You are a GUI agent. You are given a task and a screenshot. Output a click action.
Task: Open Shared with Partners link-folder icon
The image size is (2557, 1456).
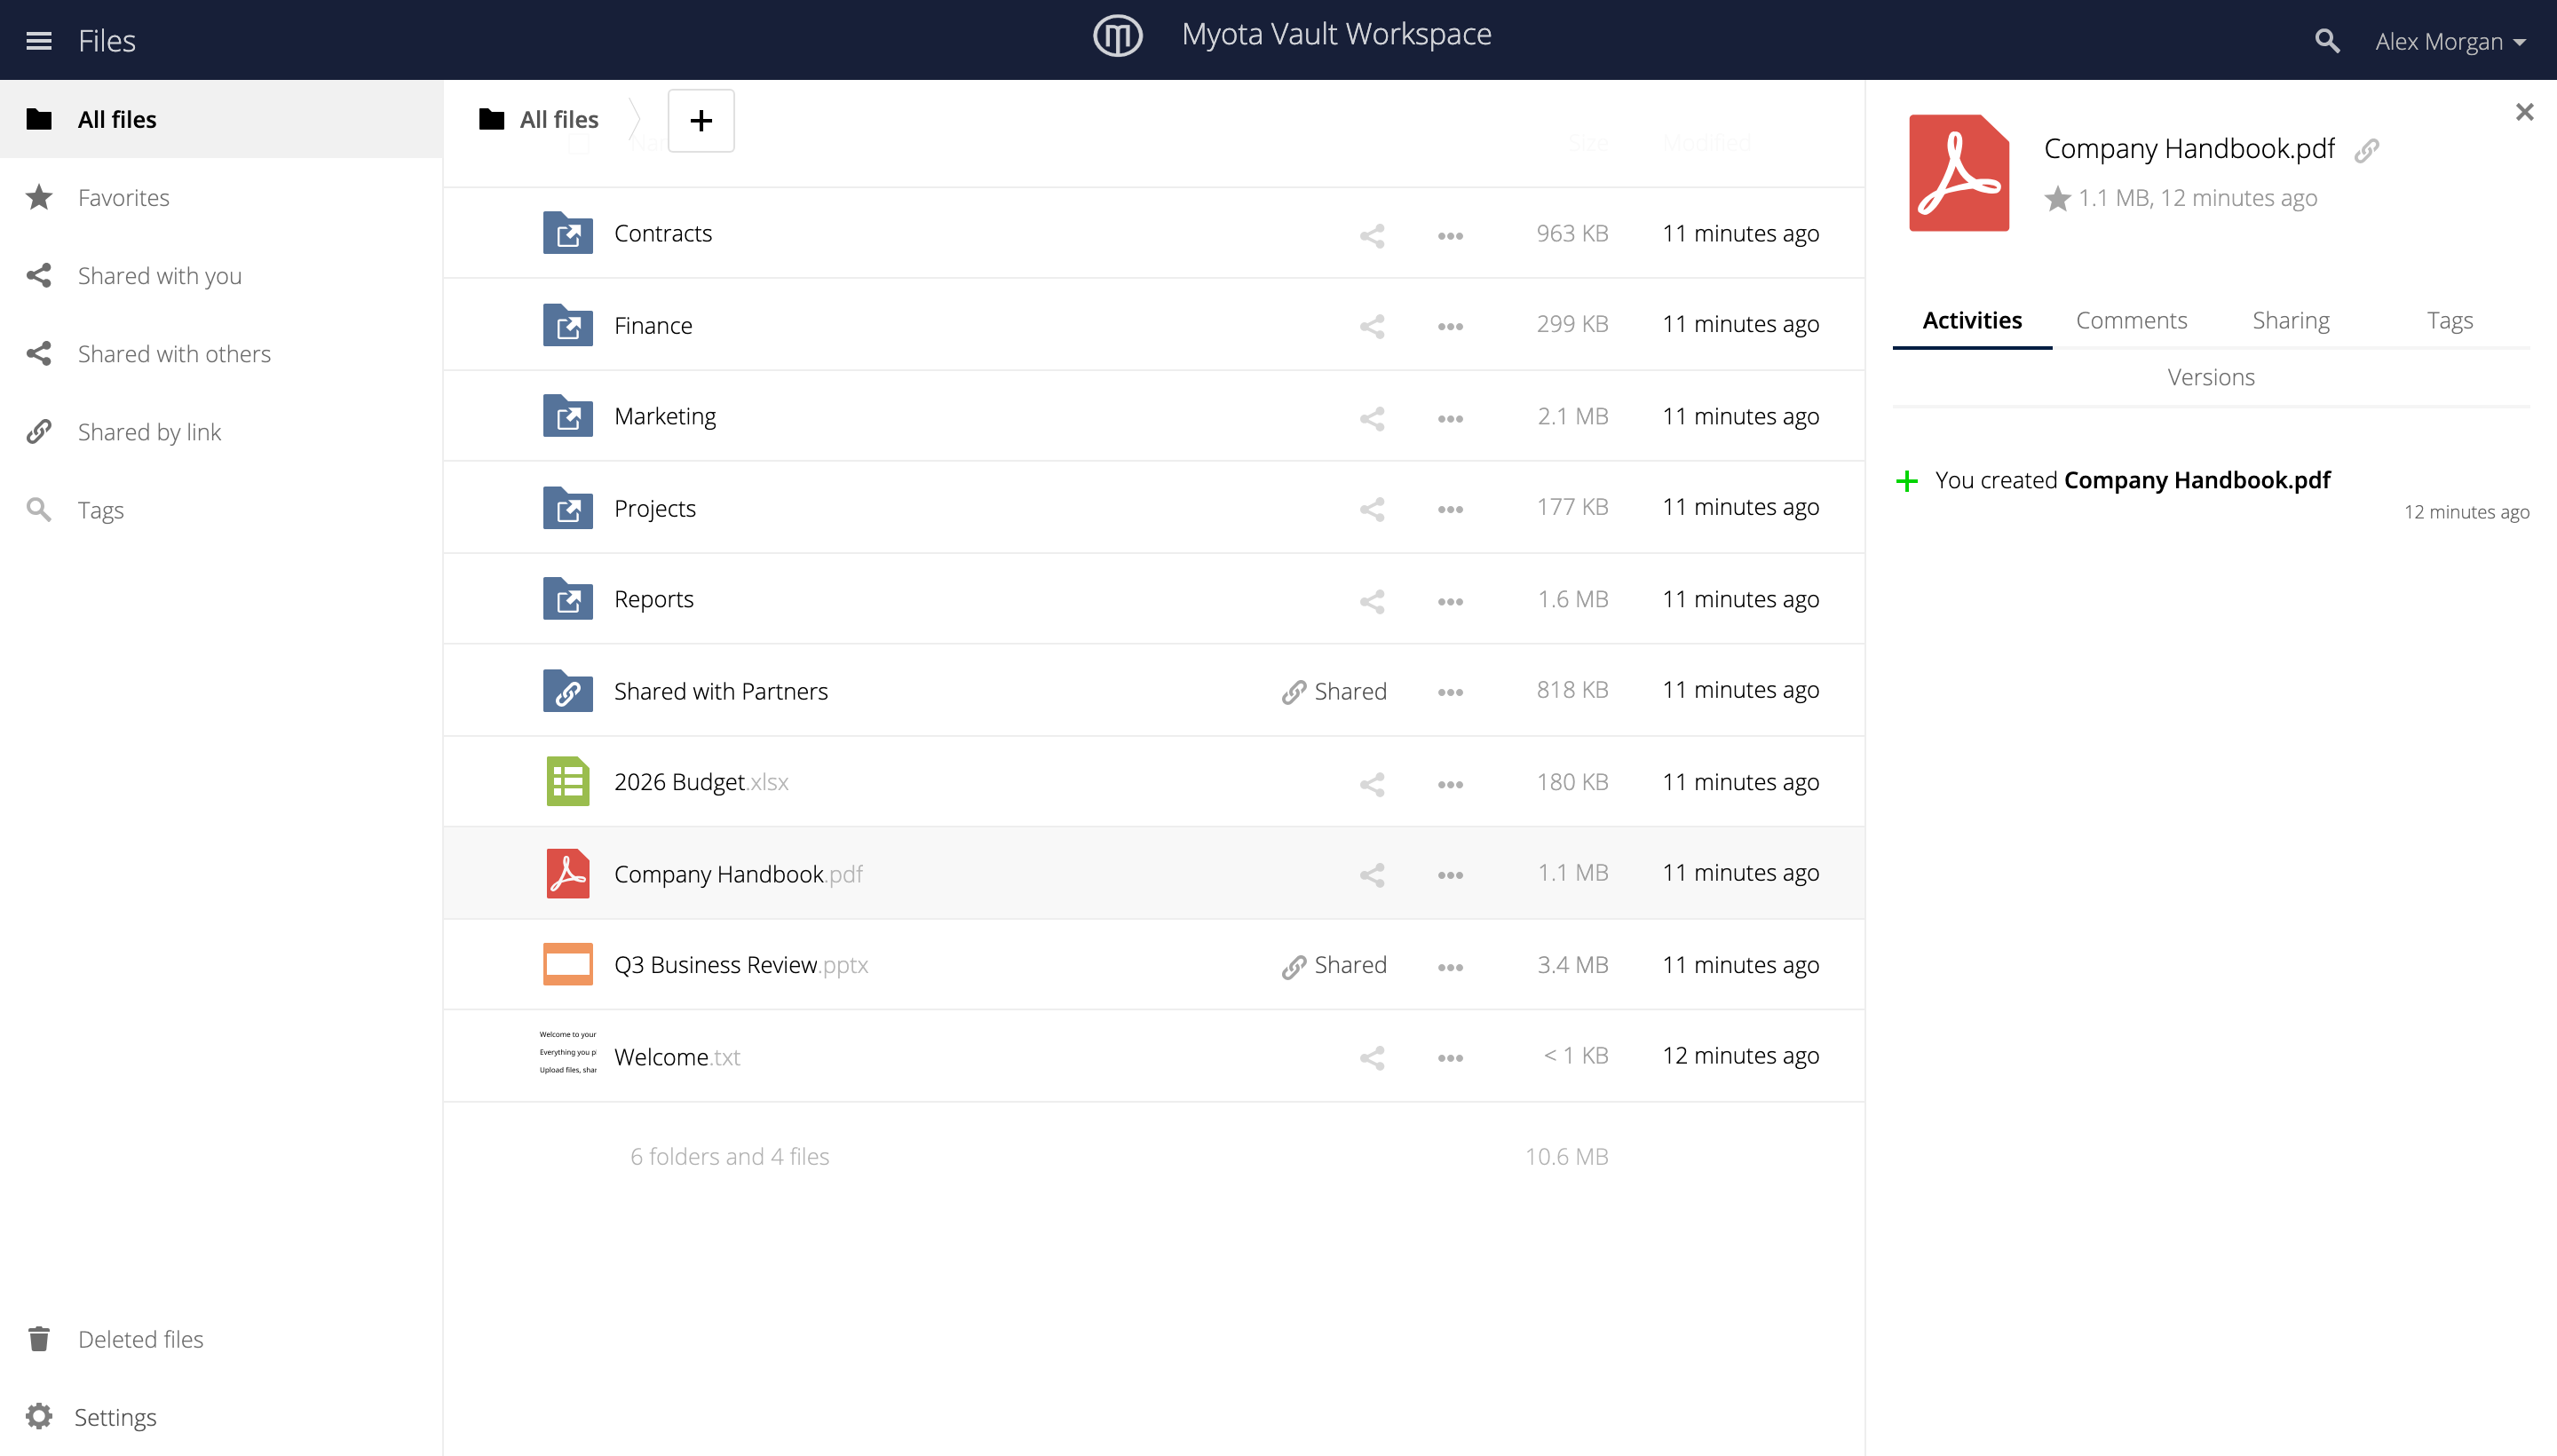coord(567,691)
